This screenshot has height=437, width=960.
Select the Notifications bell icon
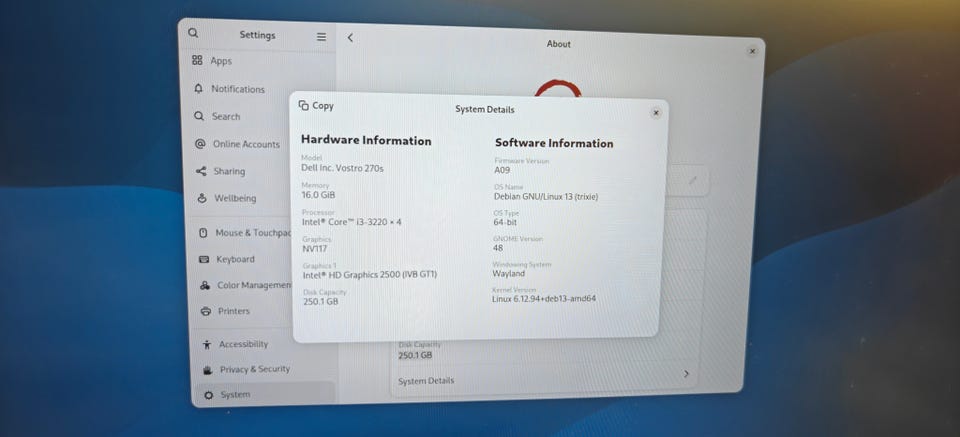click(198, 89)
